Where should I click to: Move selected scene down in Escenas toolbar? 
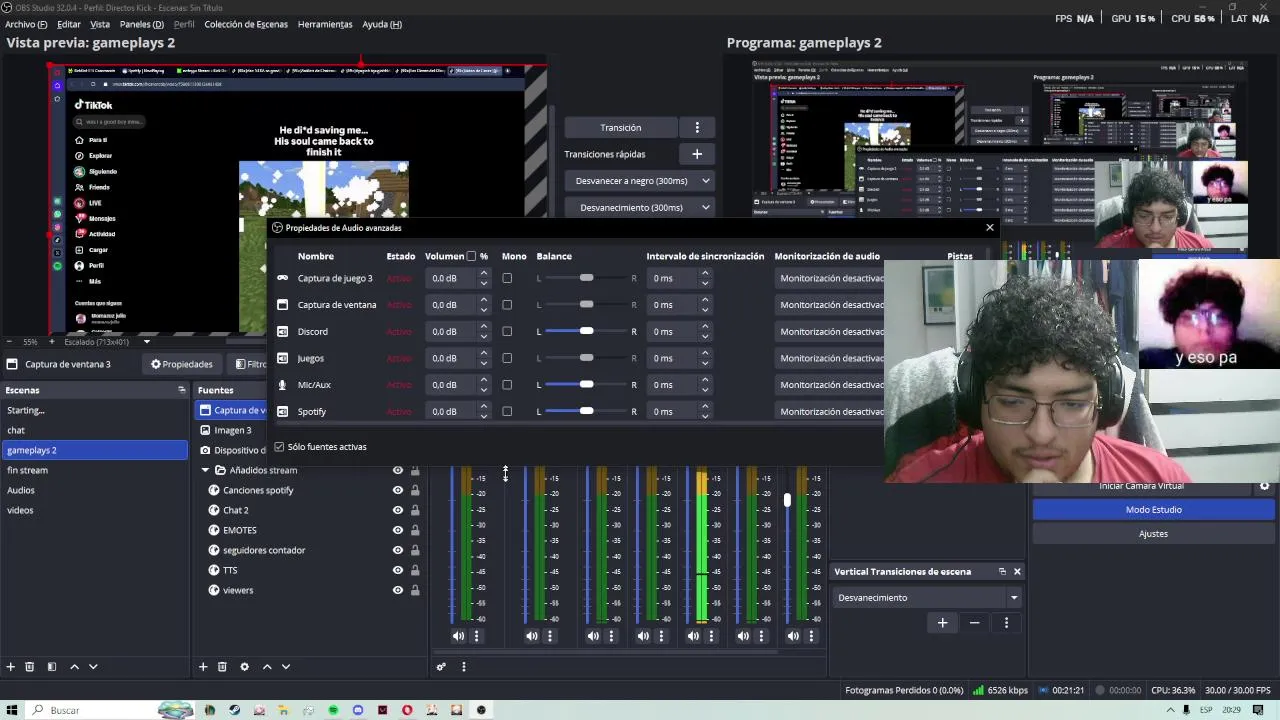tap(93, 666)
